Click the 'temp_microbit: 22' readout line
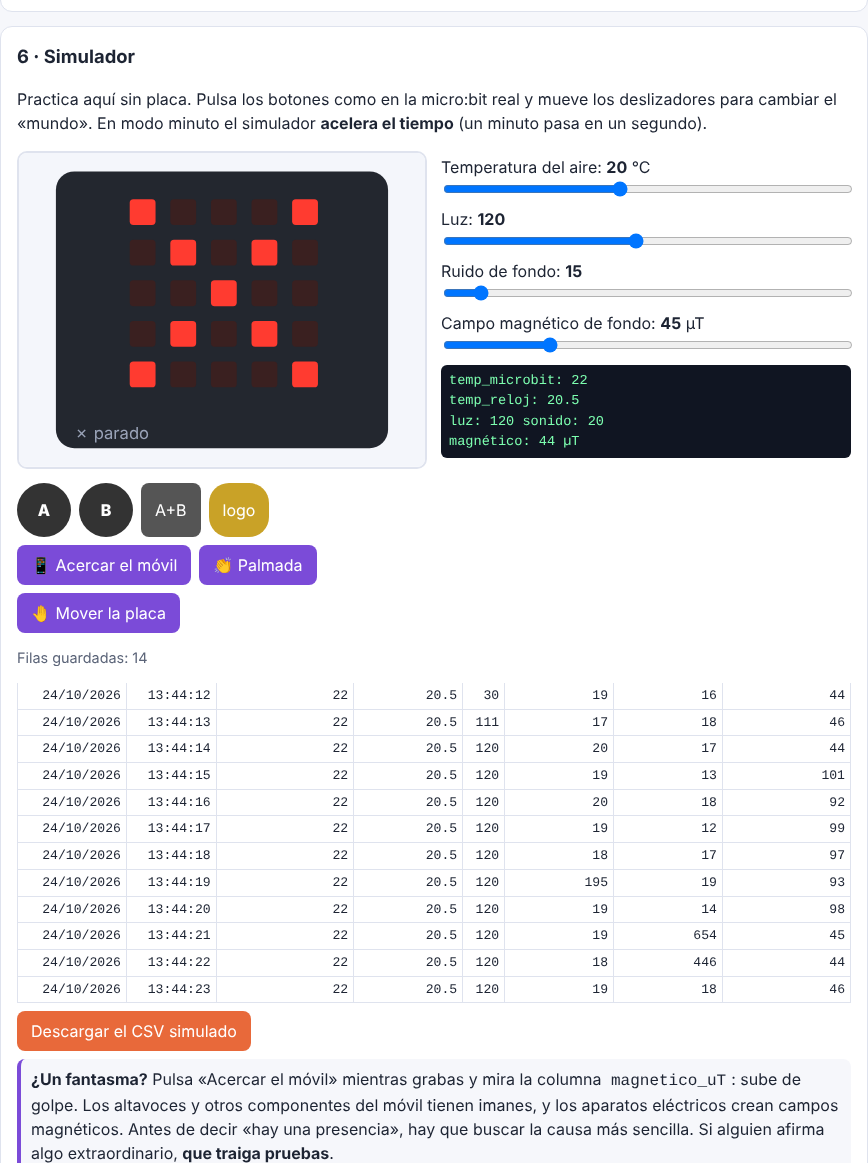The image size is (868, 1163). pos(518,380)
